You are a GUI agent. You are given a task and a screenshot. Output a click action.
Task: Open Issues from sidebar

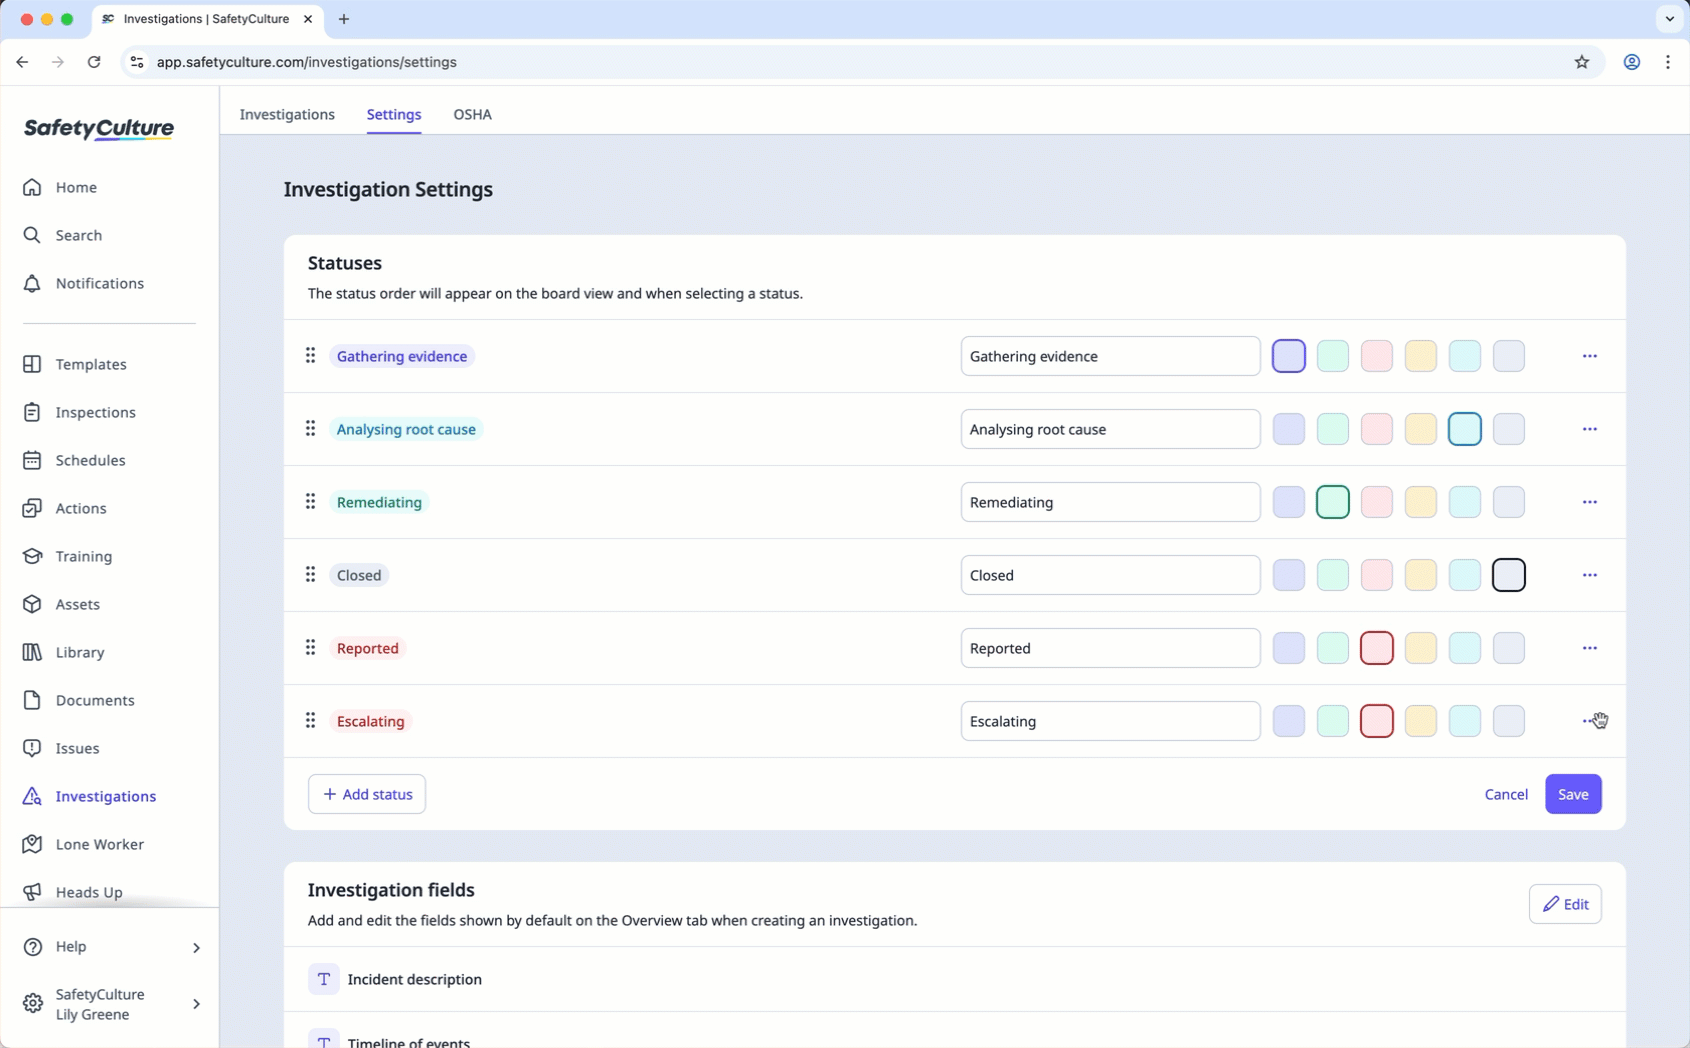pyautogui.click(x=61, y=748)
